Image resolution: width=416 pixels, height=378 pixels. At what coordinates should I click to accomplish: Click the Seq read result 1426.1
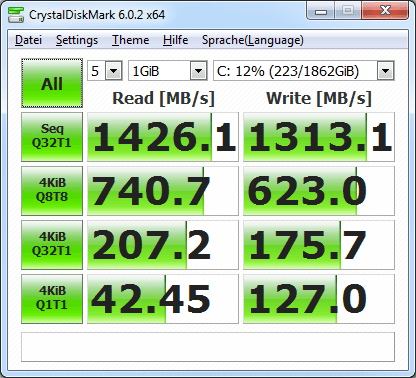(x=163, y=137)
